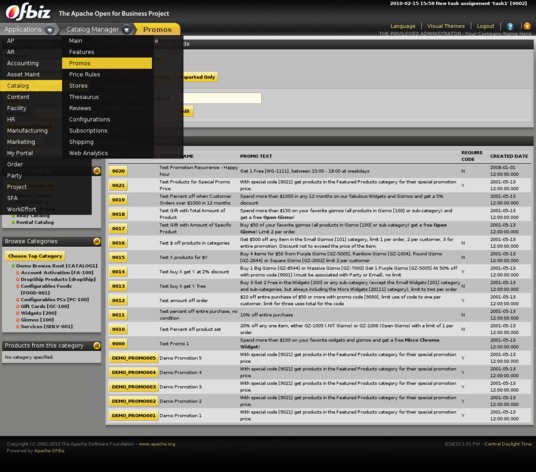Click the Ofbiz logo
536x472 pixels.
click(x=28, y=12)
